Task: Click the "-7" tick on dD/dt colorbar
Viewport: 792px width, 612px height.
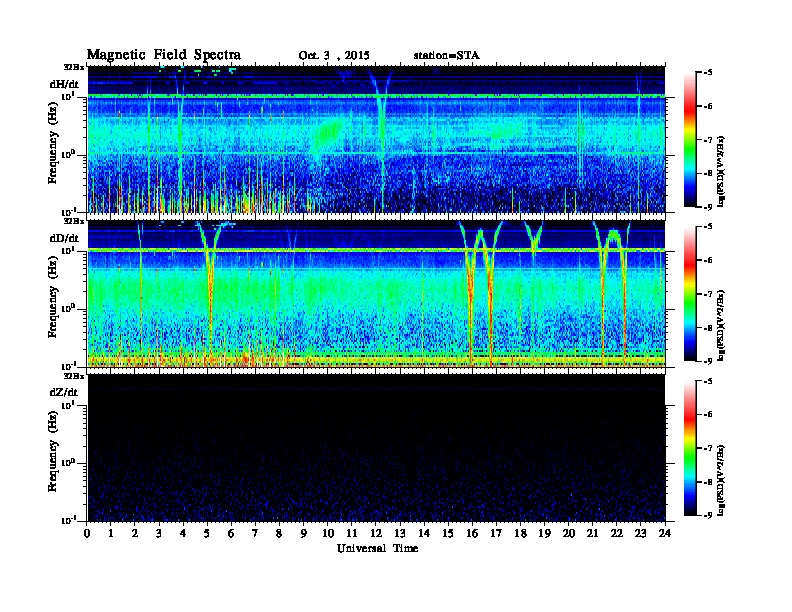Action: tap(708, 294)
